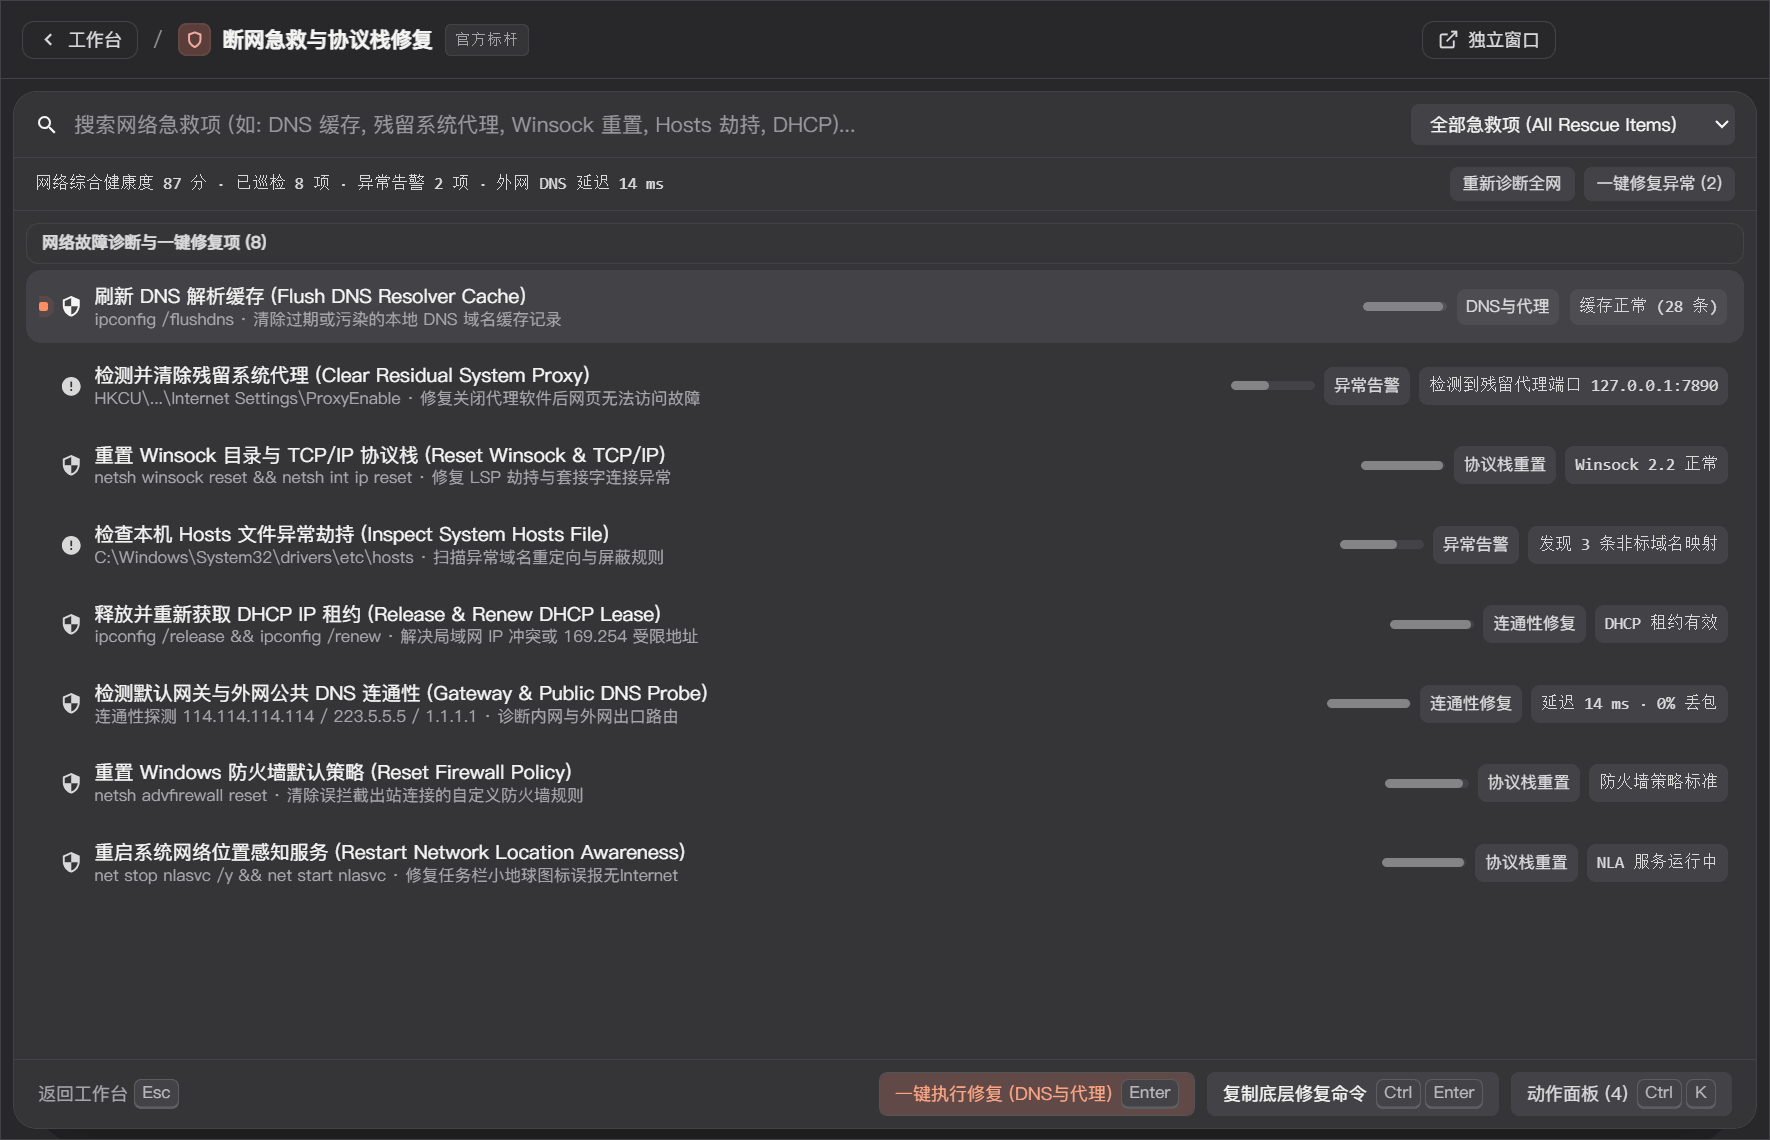Click the warning icon on the Inspect System Hosts File row
1770x1140 pixels.
71,545
